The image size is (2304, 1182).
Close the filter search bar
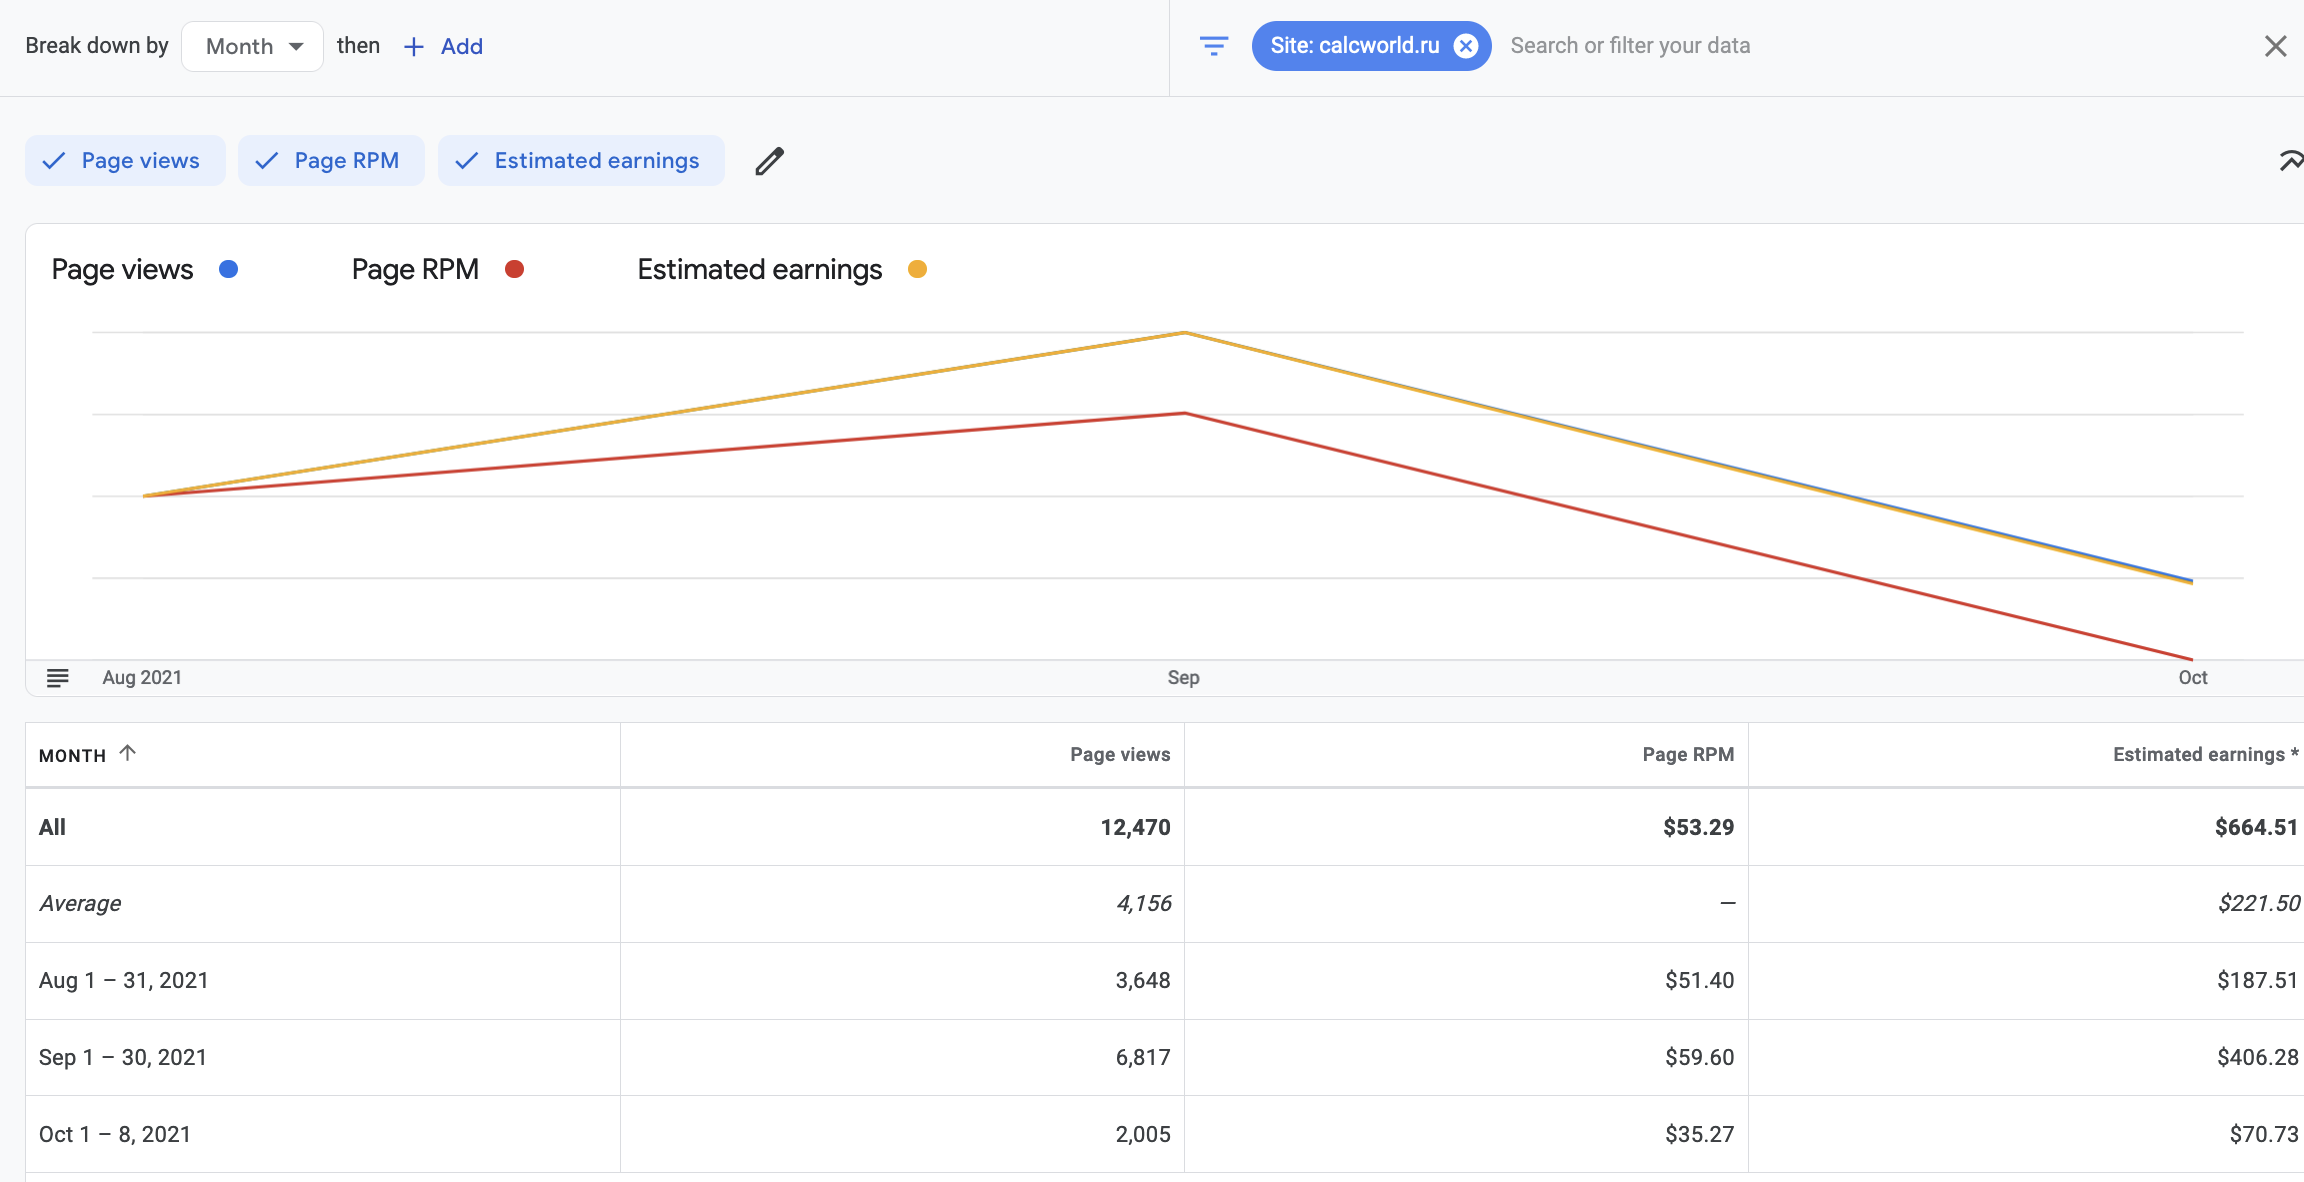(x=2275, y=46)
